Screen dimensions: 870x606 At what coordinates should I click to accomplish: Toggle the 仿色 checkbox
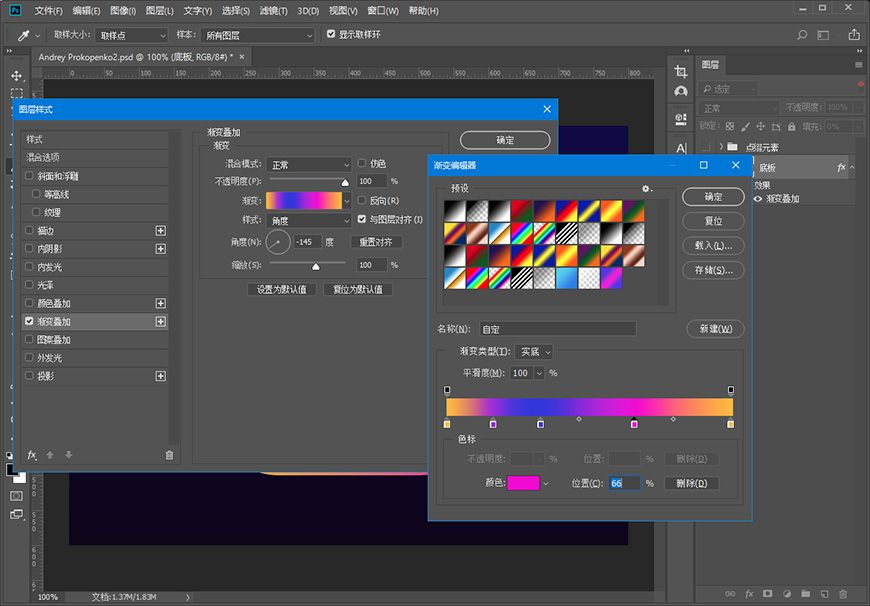click(362, 163)
